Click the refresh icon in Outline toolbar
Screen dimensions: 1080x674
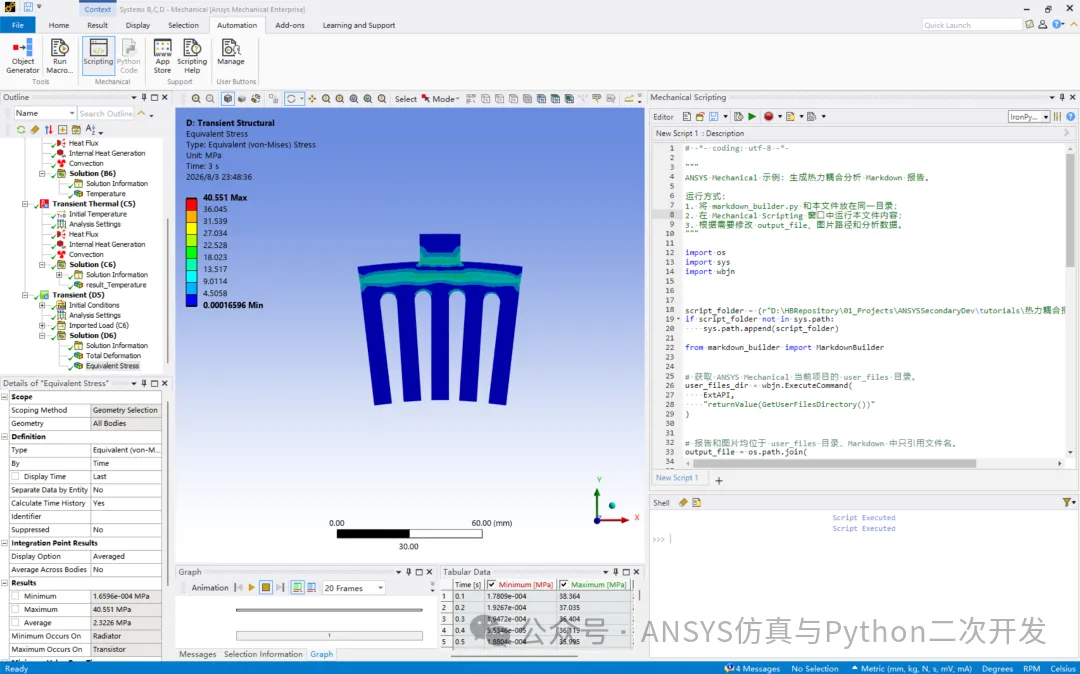(21, 129)
